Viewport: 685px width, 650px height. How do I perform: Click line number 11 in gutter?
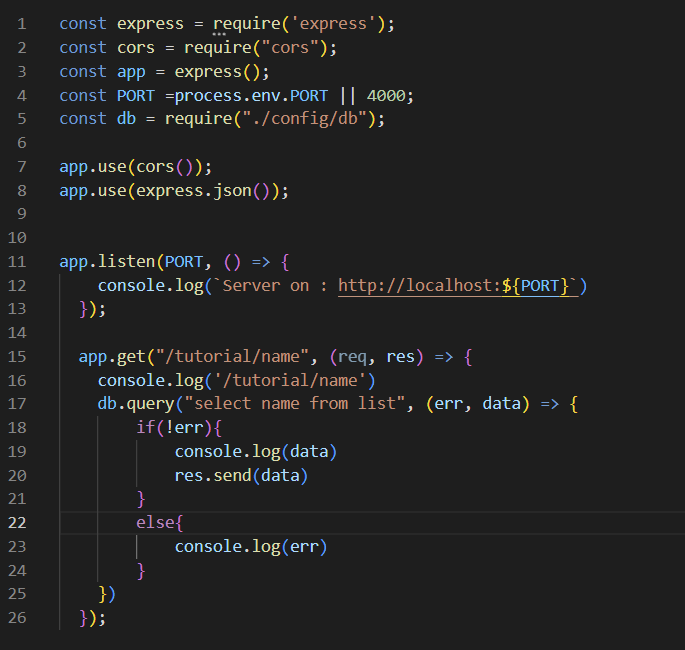(x=17, y=262)
